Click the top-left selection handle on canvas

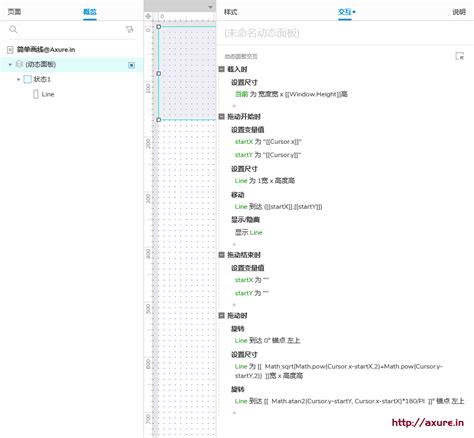(x=159, y=27)
